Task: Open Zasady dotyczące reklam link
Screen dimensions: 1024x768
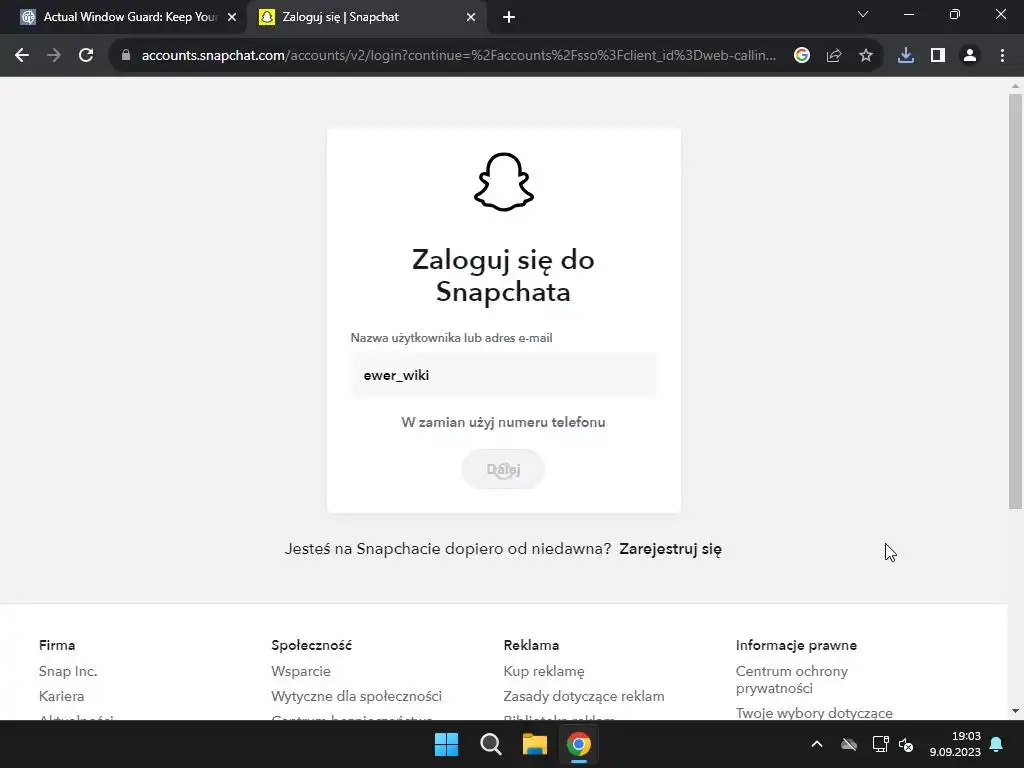Action: click(x=584, y=696)
